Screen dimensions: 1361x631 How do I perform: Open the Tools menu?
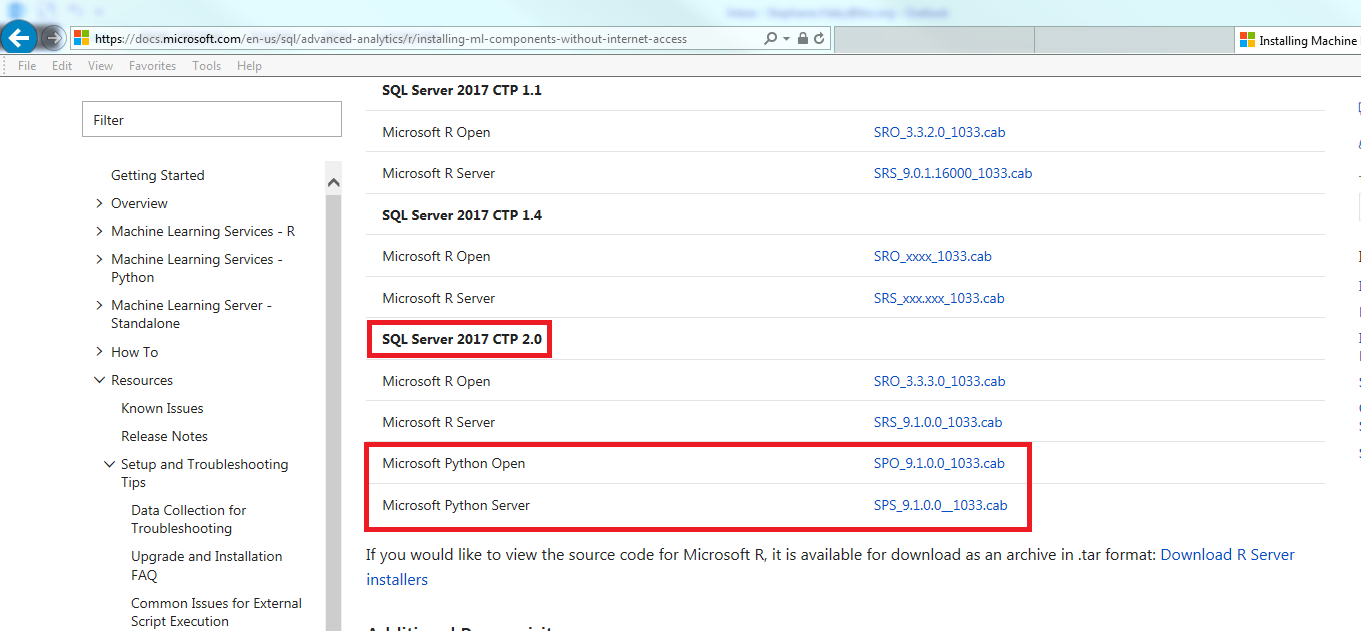tap(206, 66)
